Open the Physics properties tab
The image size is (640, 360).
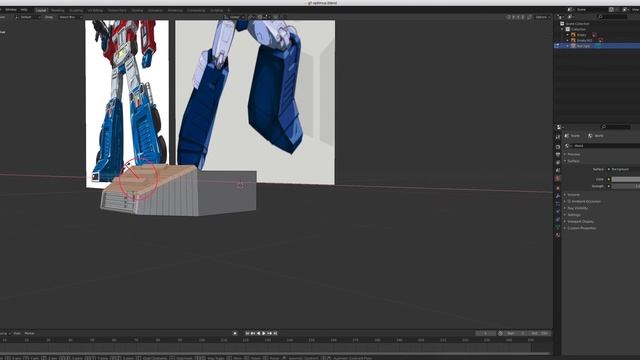558,211
